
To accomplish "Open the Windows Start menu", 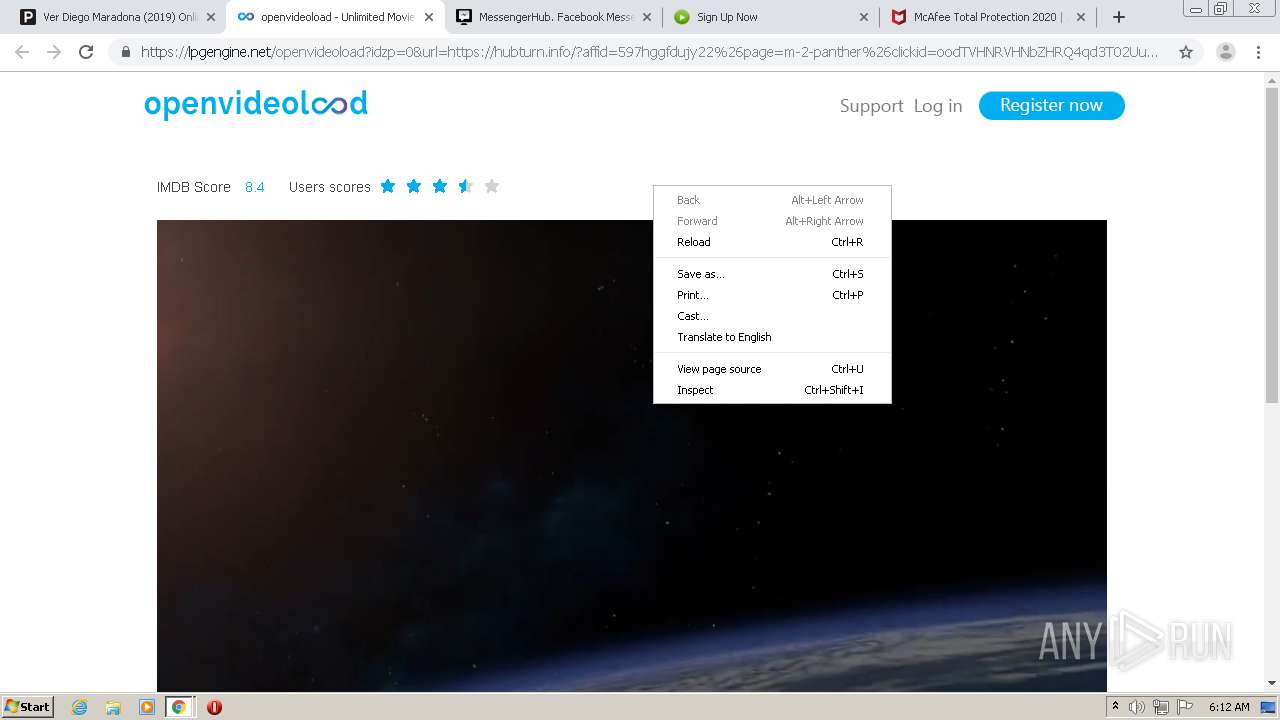I will pyautogui.click(x=28, y=706).
